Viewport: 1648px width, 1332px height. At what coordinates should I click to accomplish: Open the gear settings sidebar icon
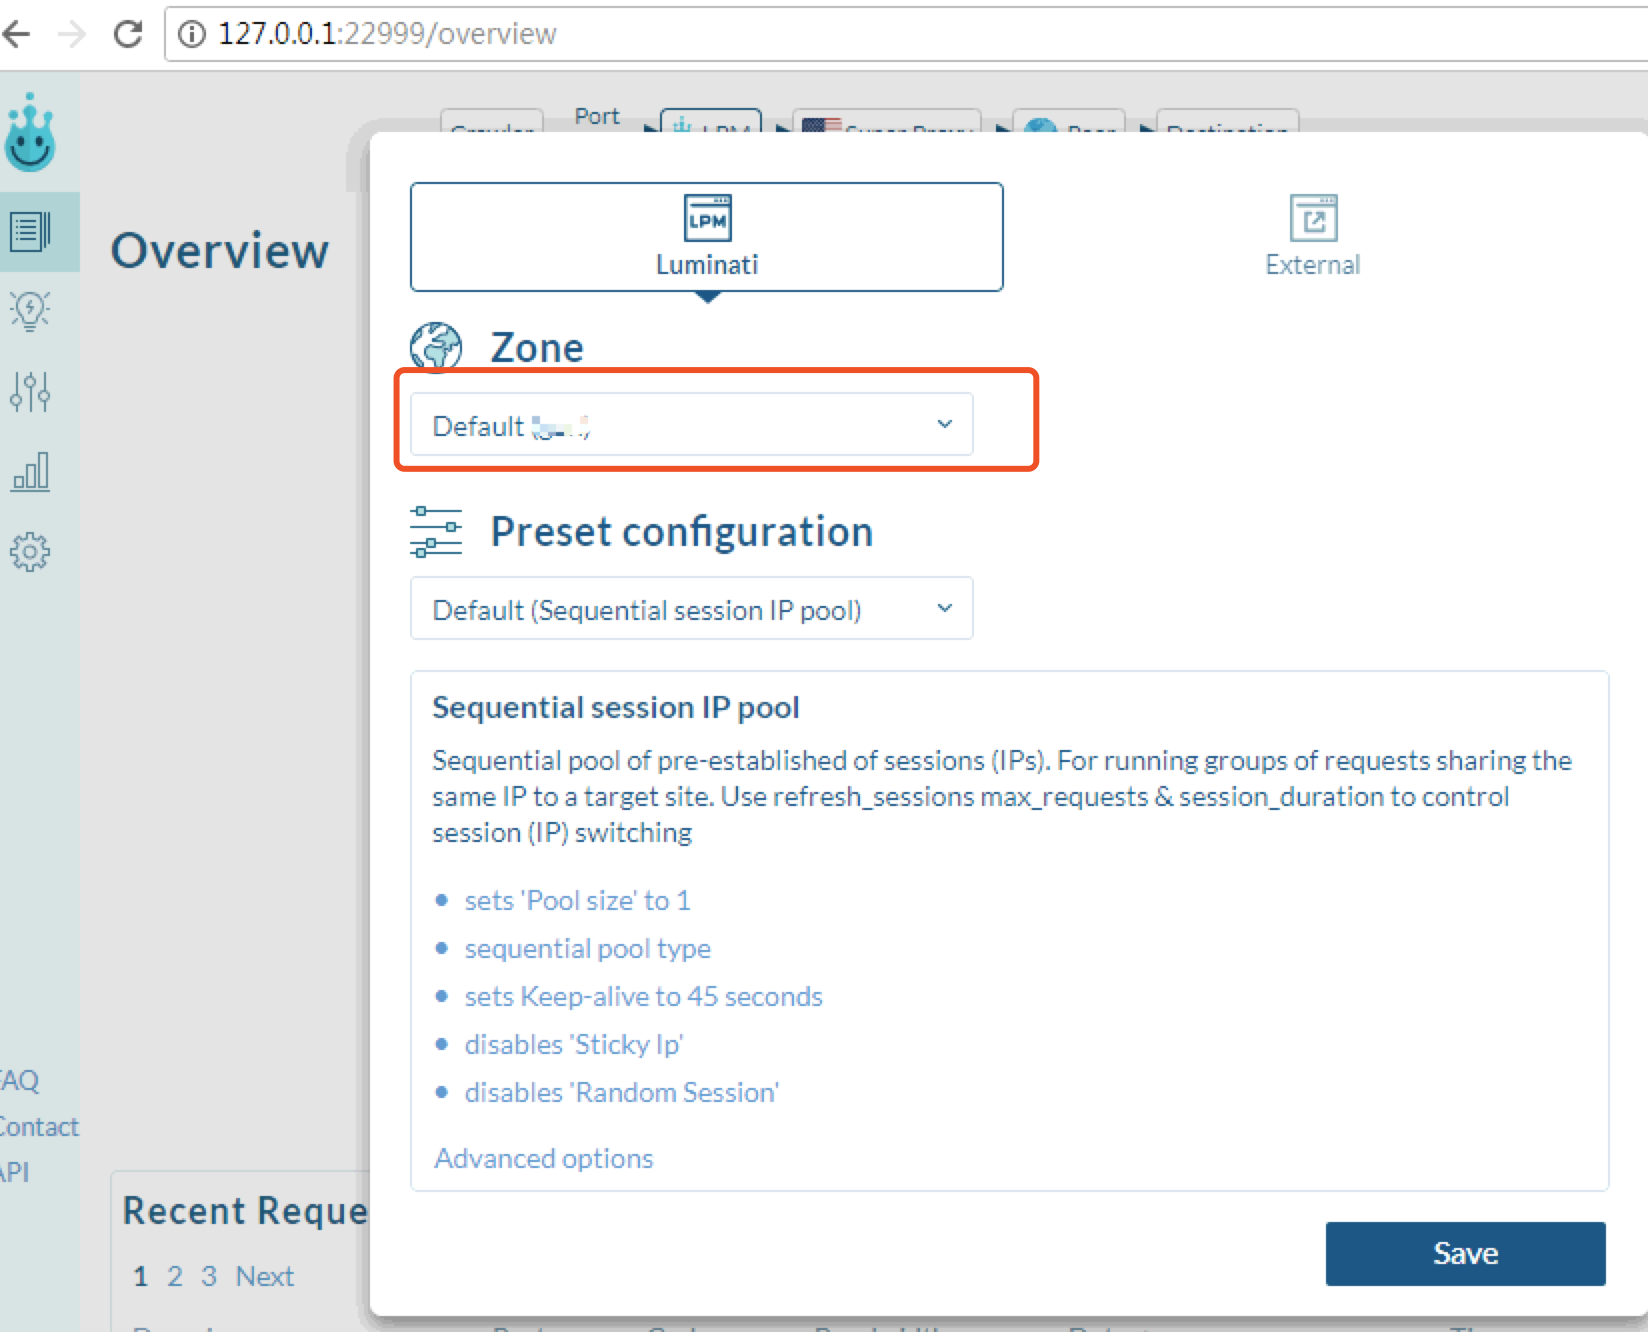(x=30, y=551)
